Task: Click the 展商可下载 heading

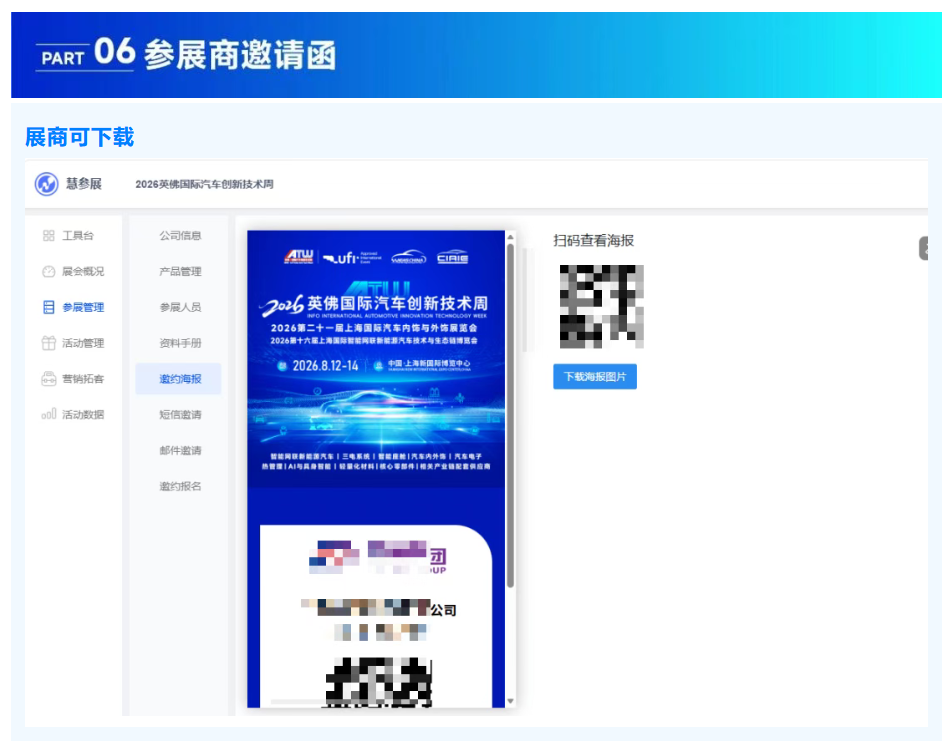Action: pos(79,137)
